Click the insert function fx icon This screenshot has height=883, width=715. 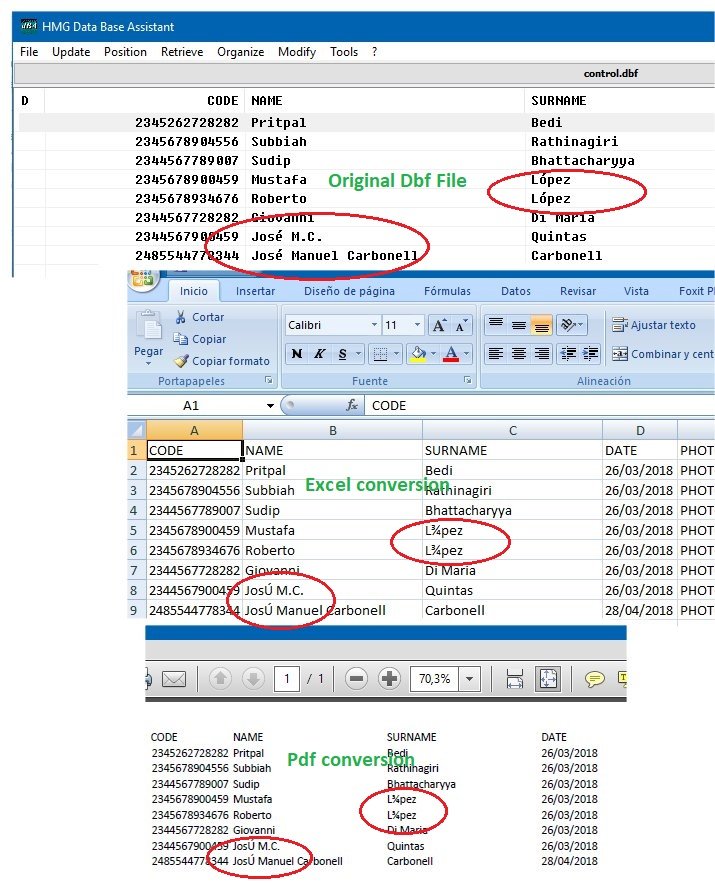click(x=351, y=406)
